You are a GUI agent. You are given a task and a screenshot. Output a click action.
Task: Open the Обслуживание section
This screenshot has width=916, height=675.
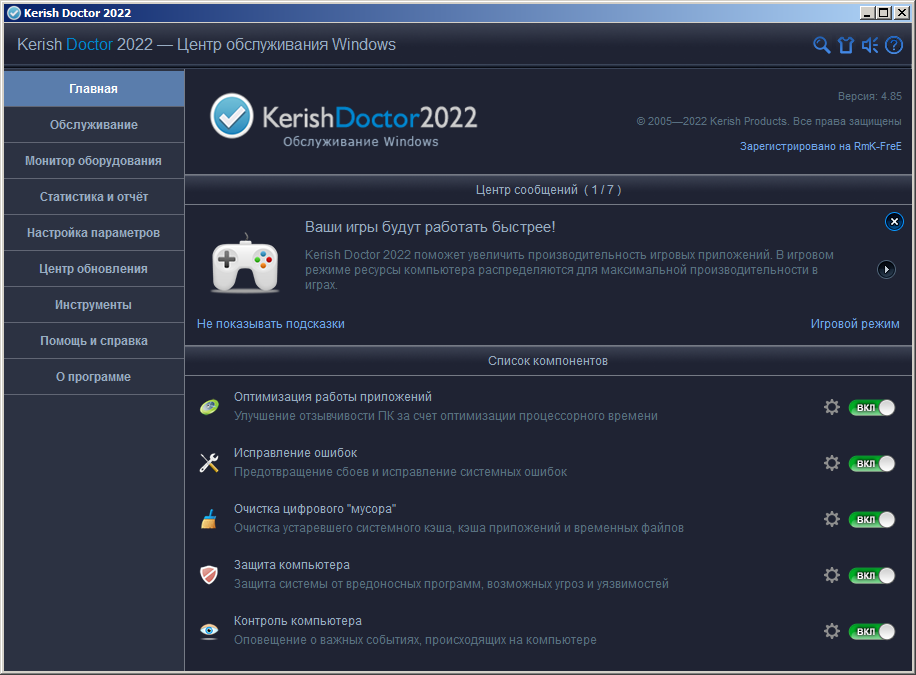coord(94,125)
